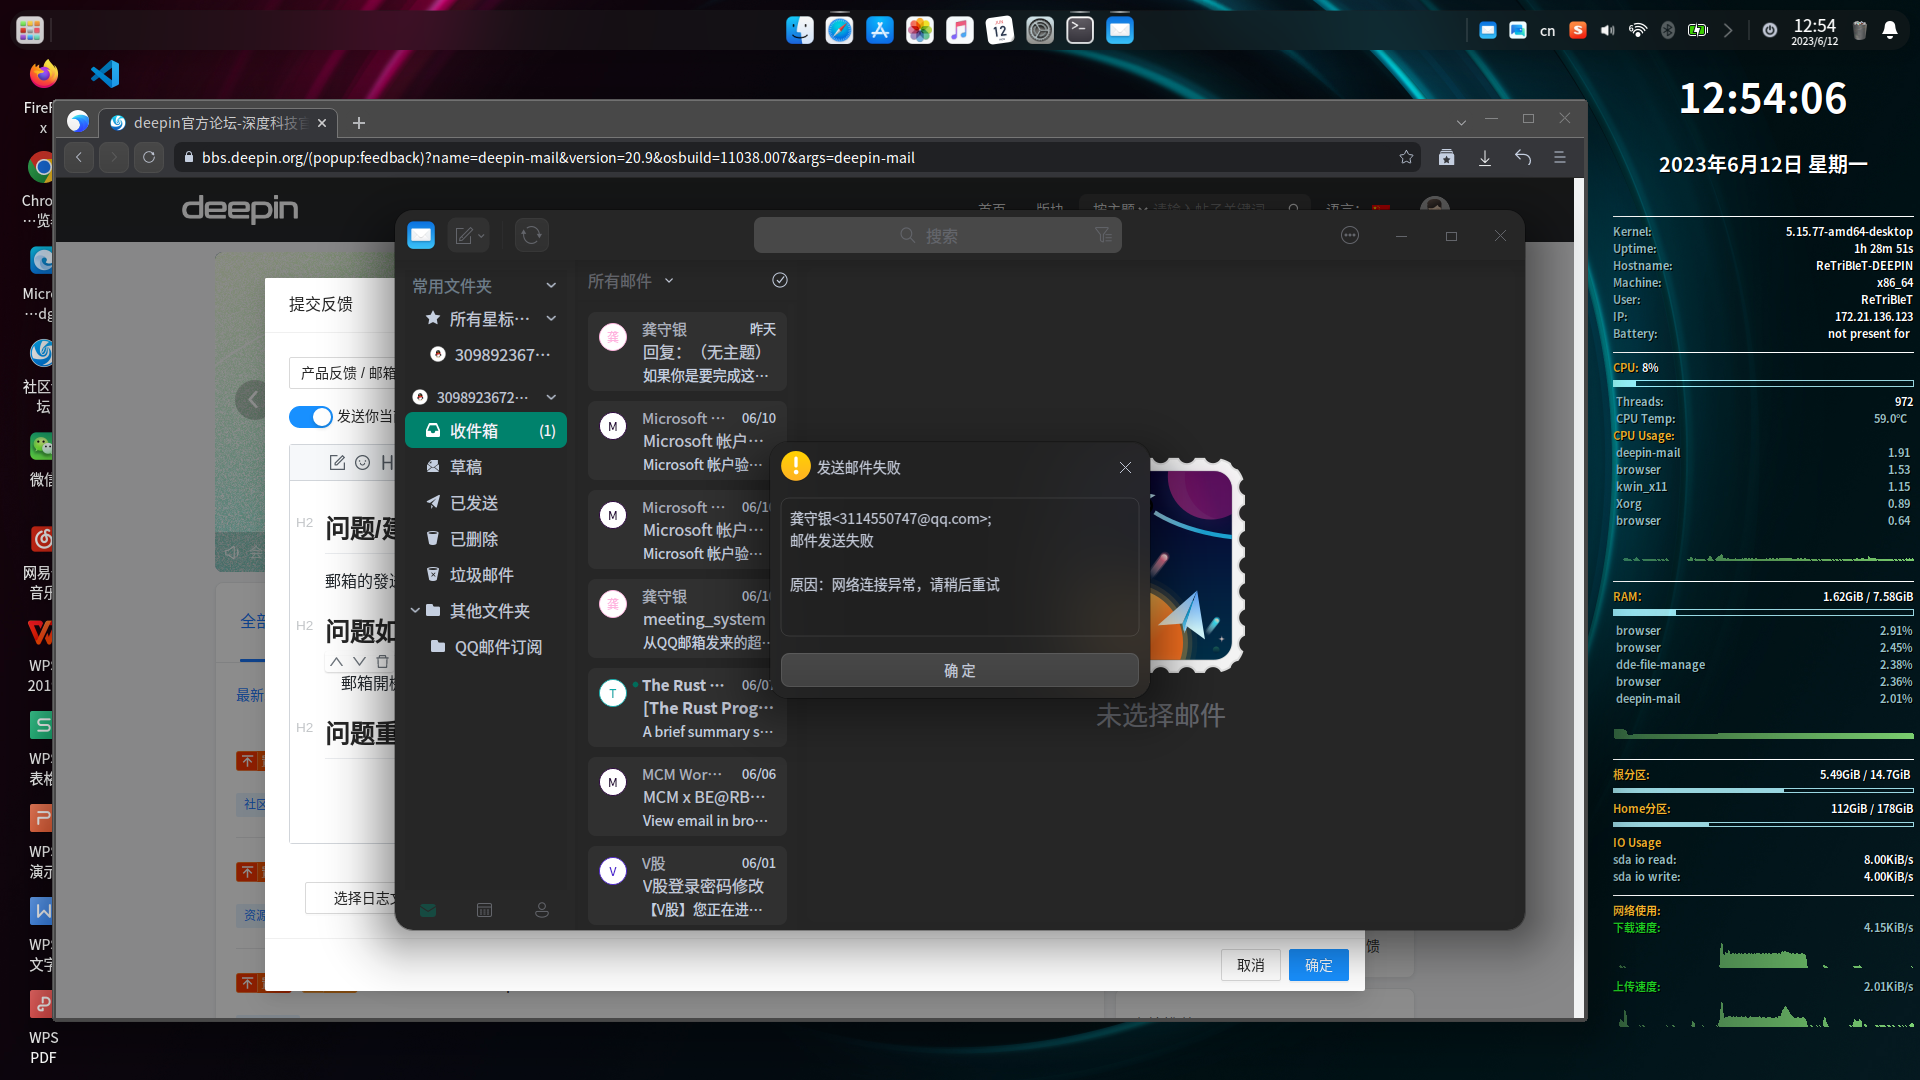This screenshot has height=1080, width=1920.
Task: Toggle the 发送你当前 switch in feedback form
Action: click(310, 417)
